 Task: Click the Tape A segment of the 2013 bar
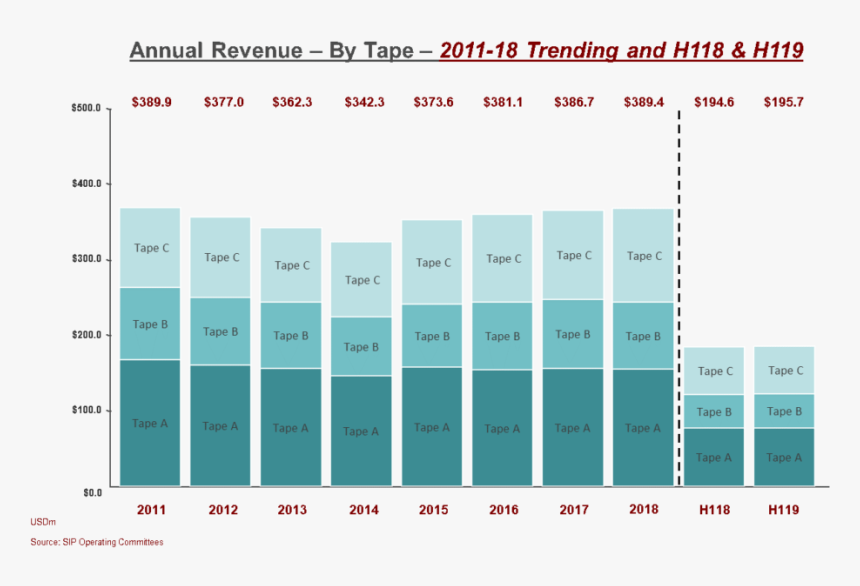pos(291,427)
